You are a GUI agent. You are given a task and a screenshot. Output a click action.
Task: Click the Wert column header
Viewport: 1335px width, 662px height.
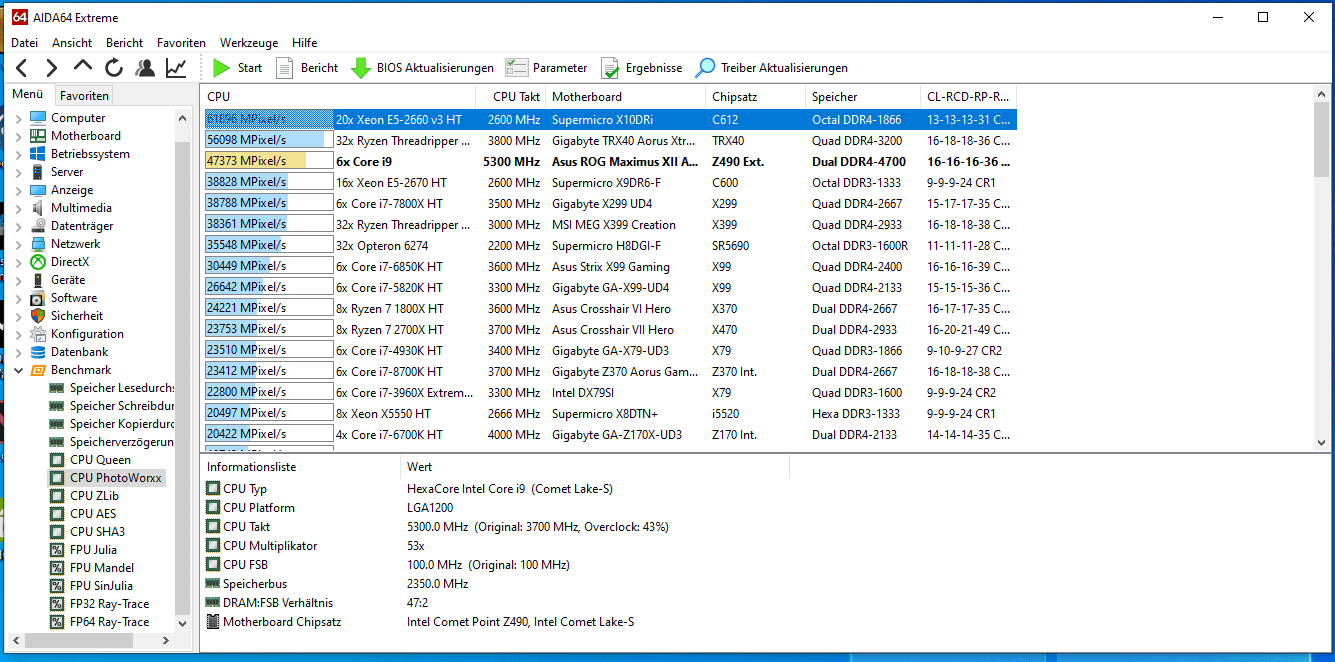595,467
